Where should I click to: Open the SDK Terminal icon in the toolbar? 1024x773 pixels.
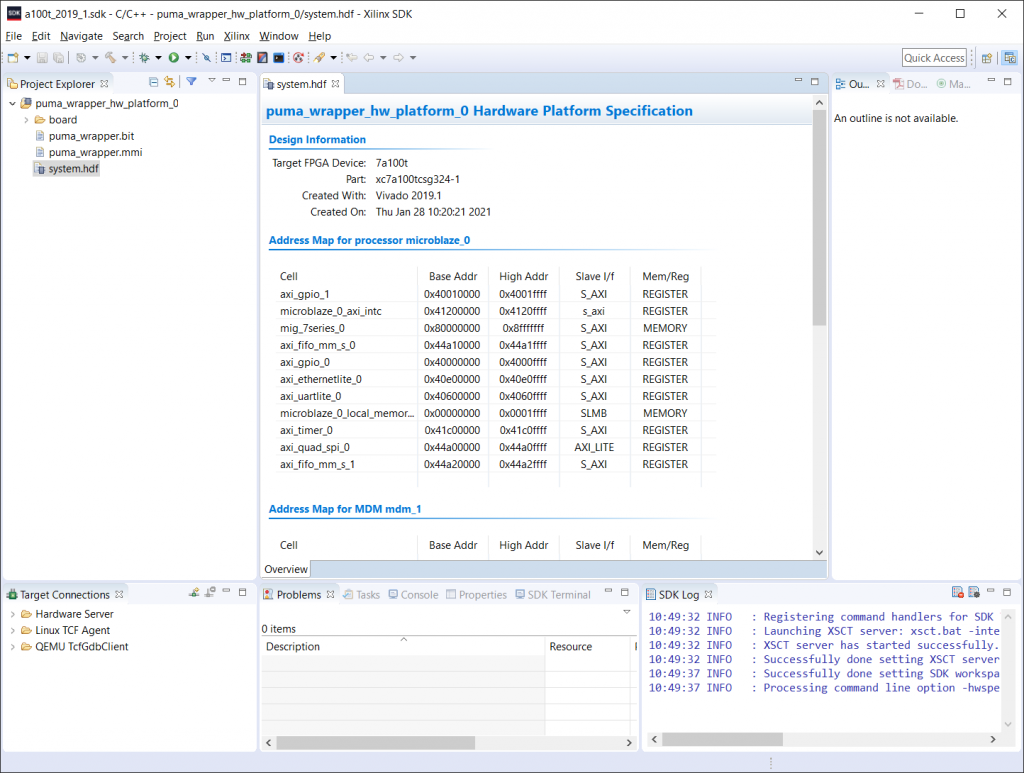pos(278,57)
